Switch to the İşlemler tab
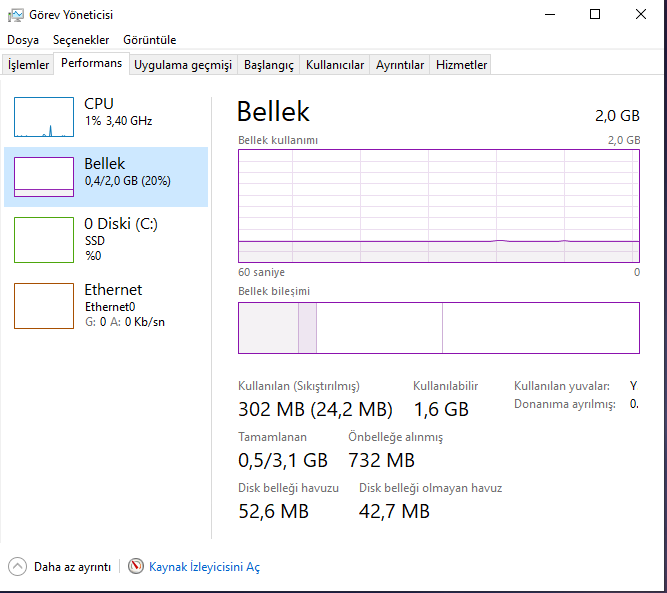The image size is (667, 593). pos(29,65)
